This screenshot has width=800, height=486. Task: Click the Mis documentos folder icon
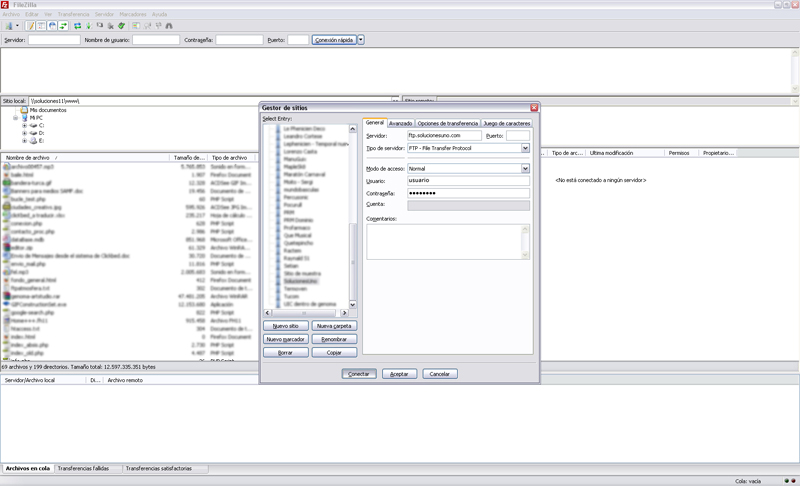pyautogui.click(x=24, y=110)
